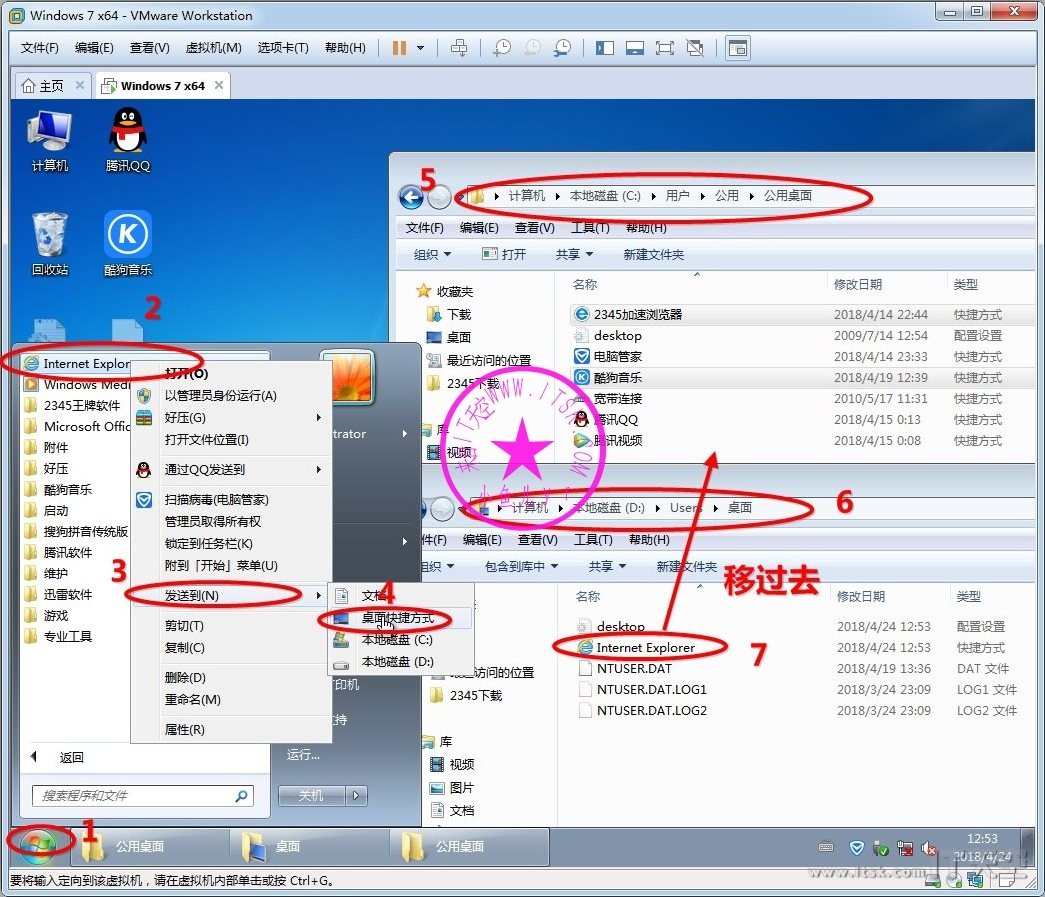Select the 电脑管家 shortcut in the file list

(617, 356)
